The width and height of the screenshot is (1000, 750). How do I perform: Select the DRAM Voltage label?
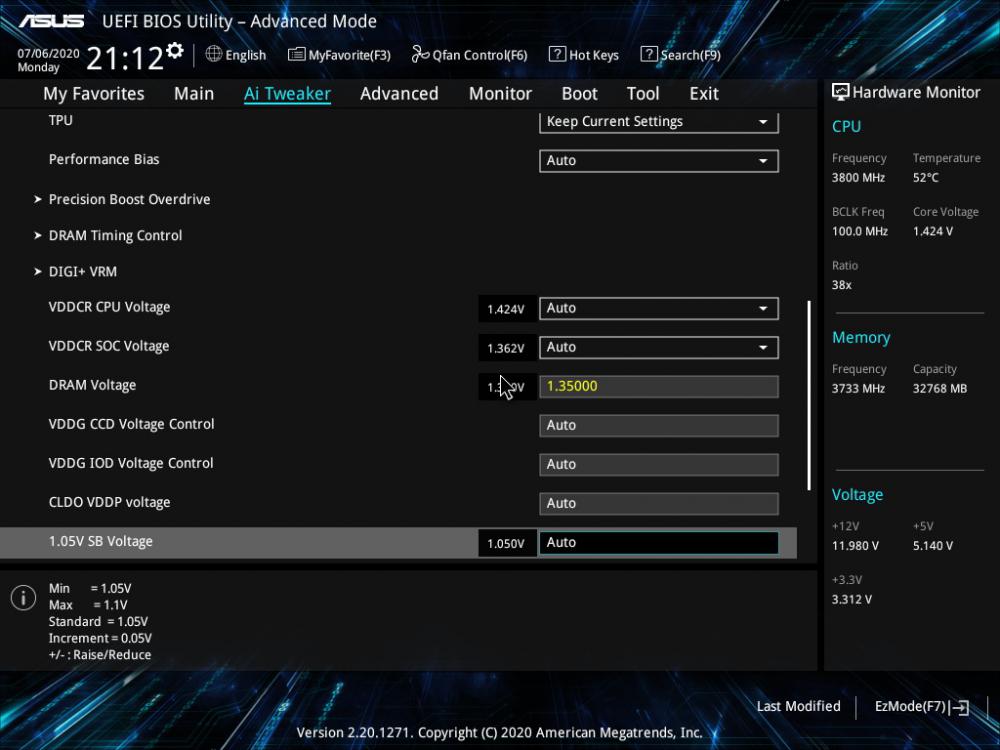coord(92,385)
